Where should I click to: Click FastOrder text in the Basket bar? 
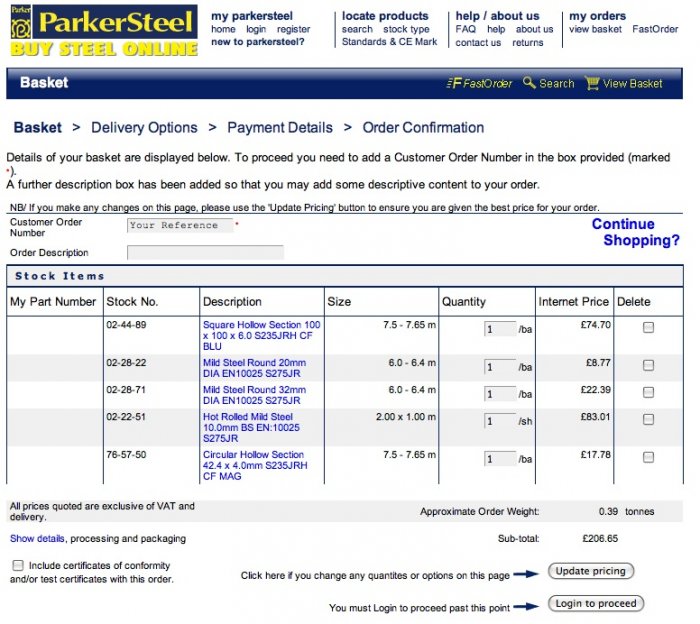click(488, 83)
